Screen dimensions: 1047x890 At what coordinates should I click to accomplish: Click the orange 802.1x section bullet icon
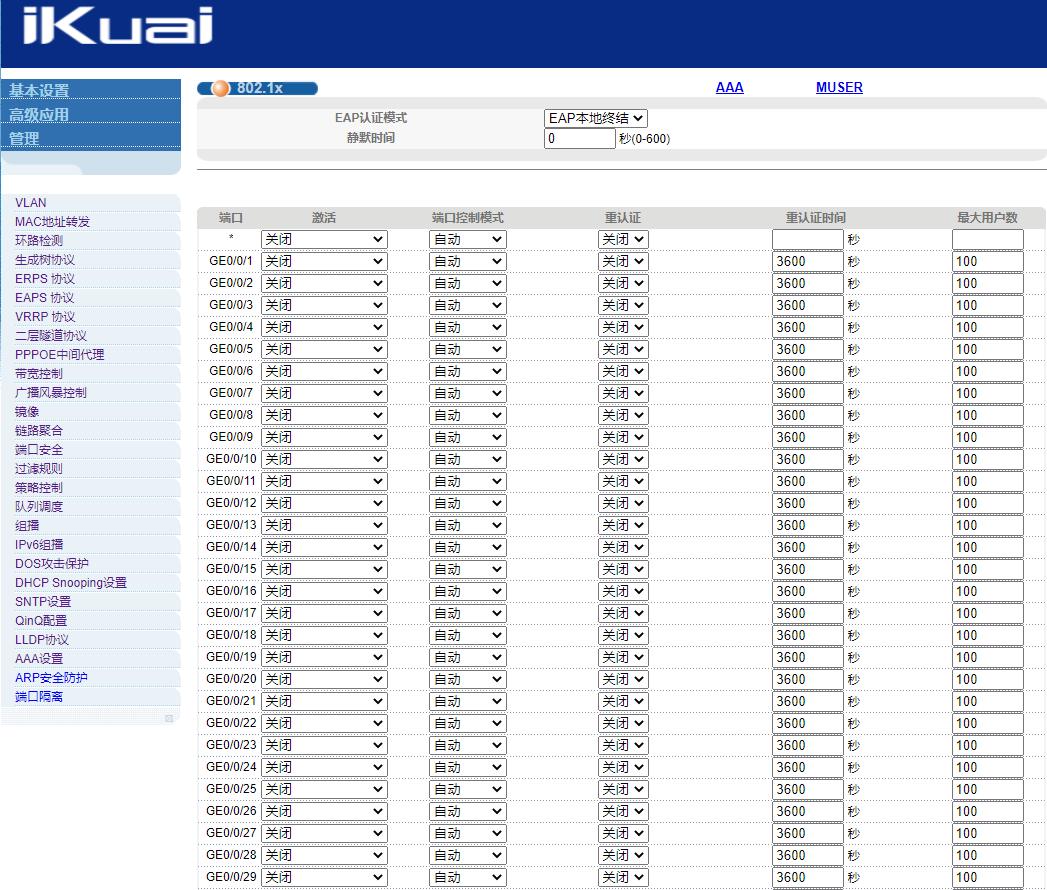[220, 88]
